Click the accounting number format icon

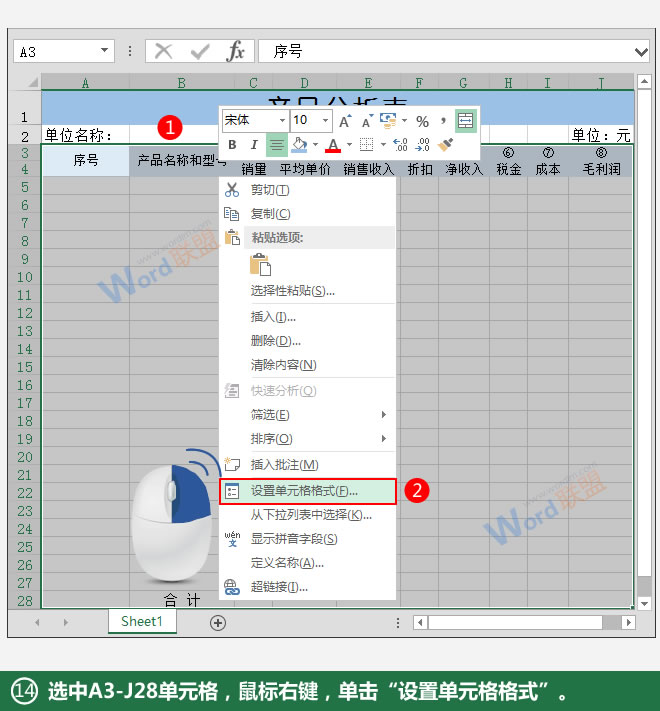pos(388,120)
